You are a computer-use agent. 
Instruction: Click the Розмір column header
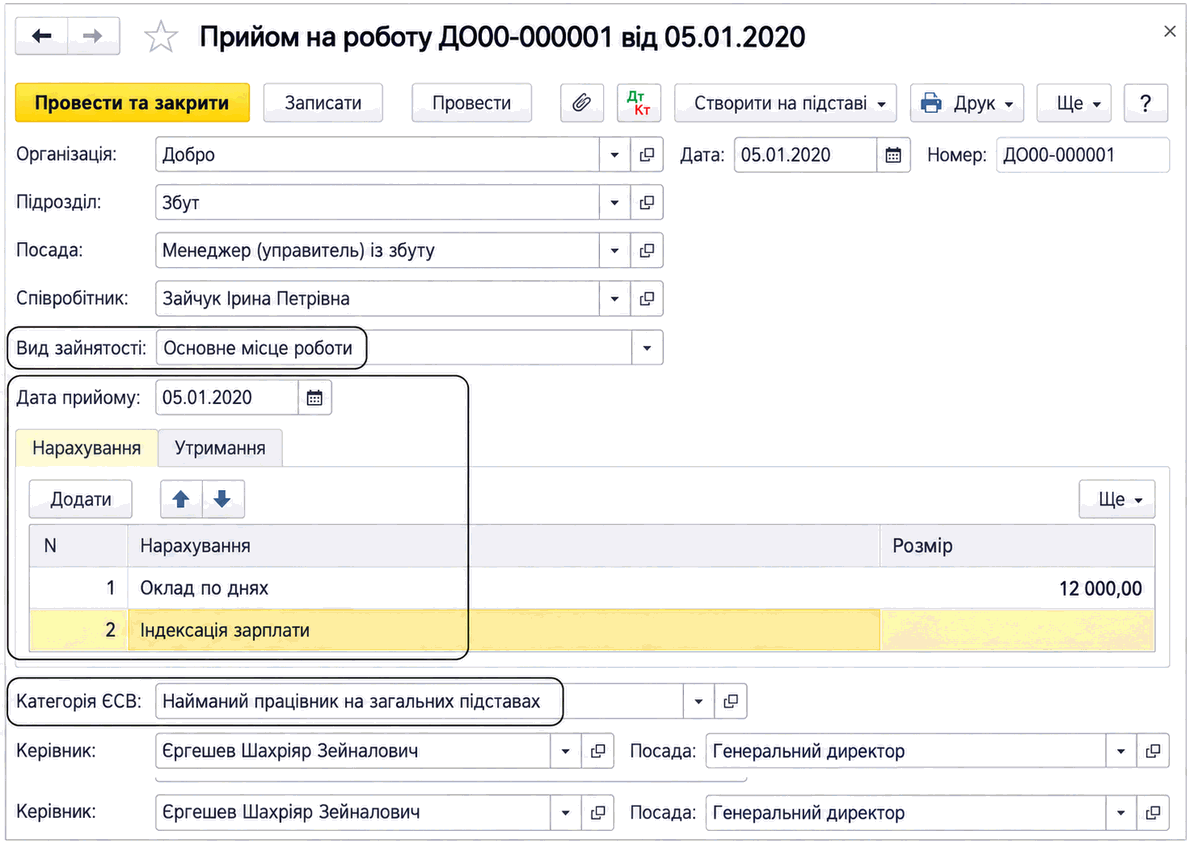(1017, 546)
